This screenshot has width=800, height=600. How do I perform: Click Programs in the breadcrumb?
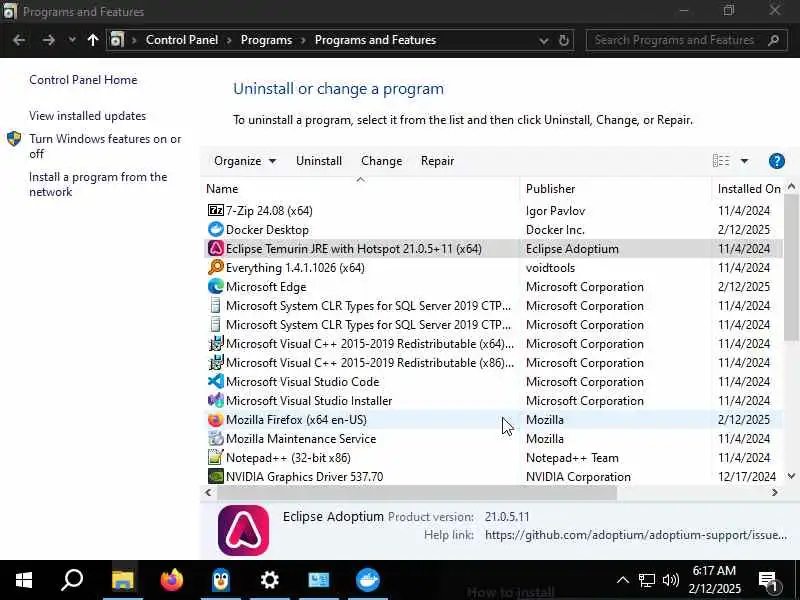coord(266,40)
